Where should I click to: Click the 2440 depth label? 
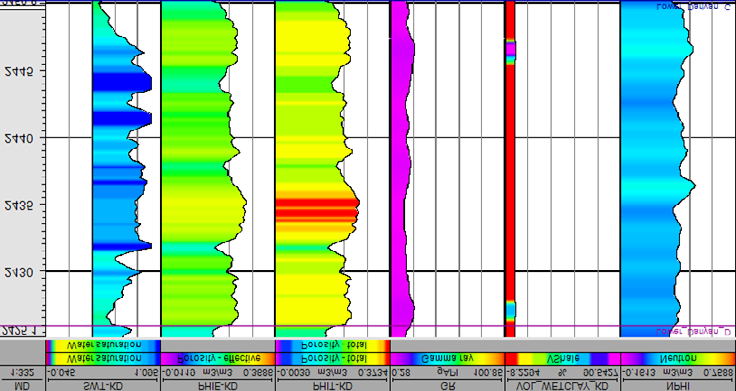20,139
